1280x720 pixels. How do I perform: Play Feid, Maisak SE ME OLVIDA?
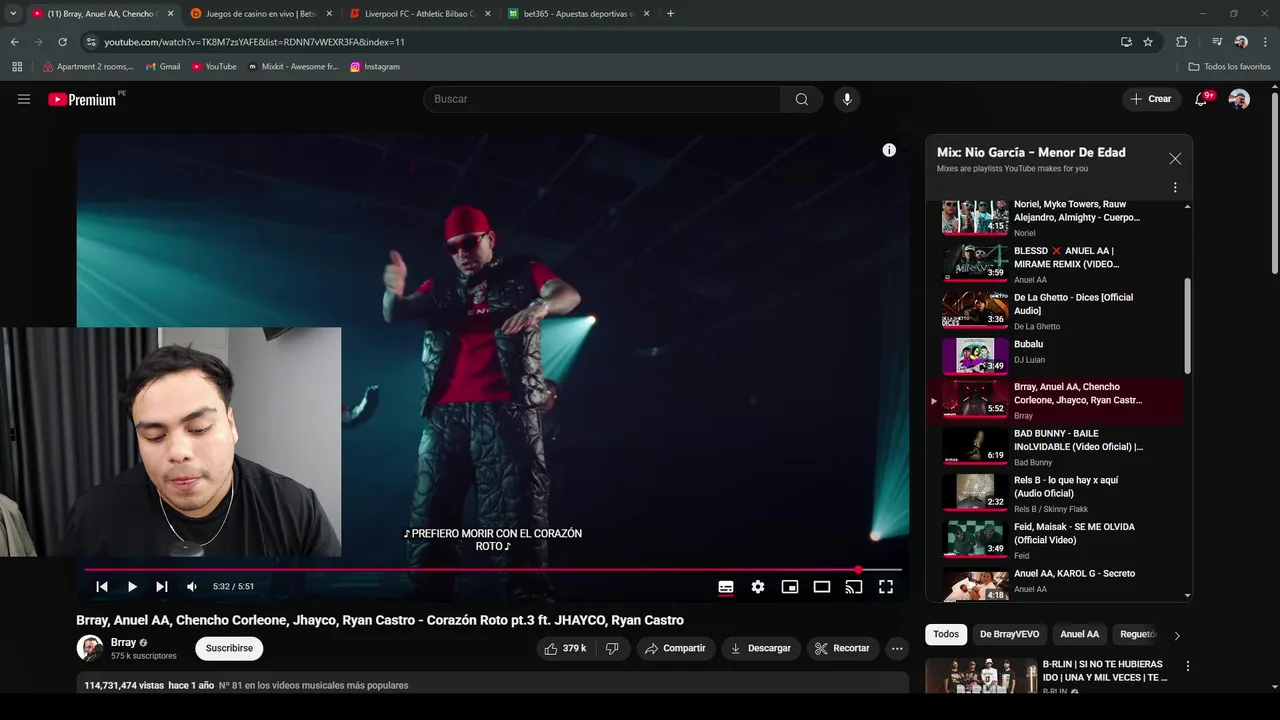[x=1055, y=540]
